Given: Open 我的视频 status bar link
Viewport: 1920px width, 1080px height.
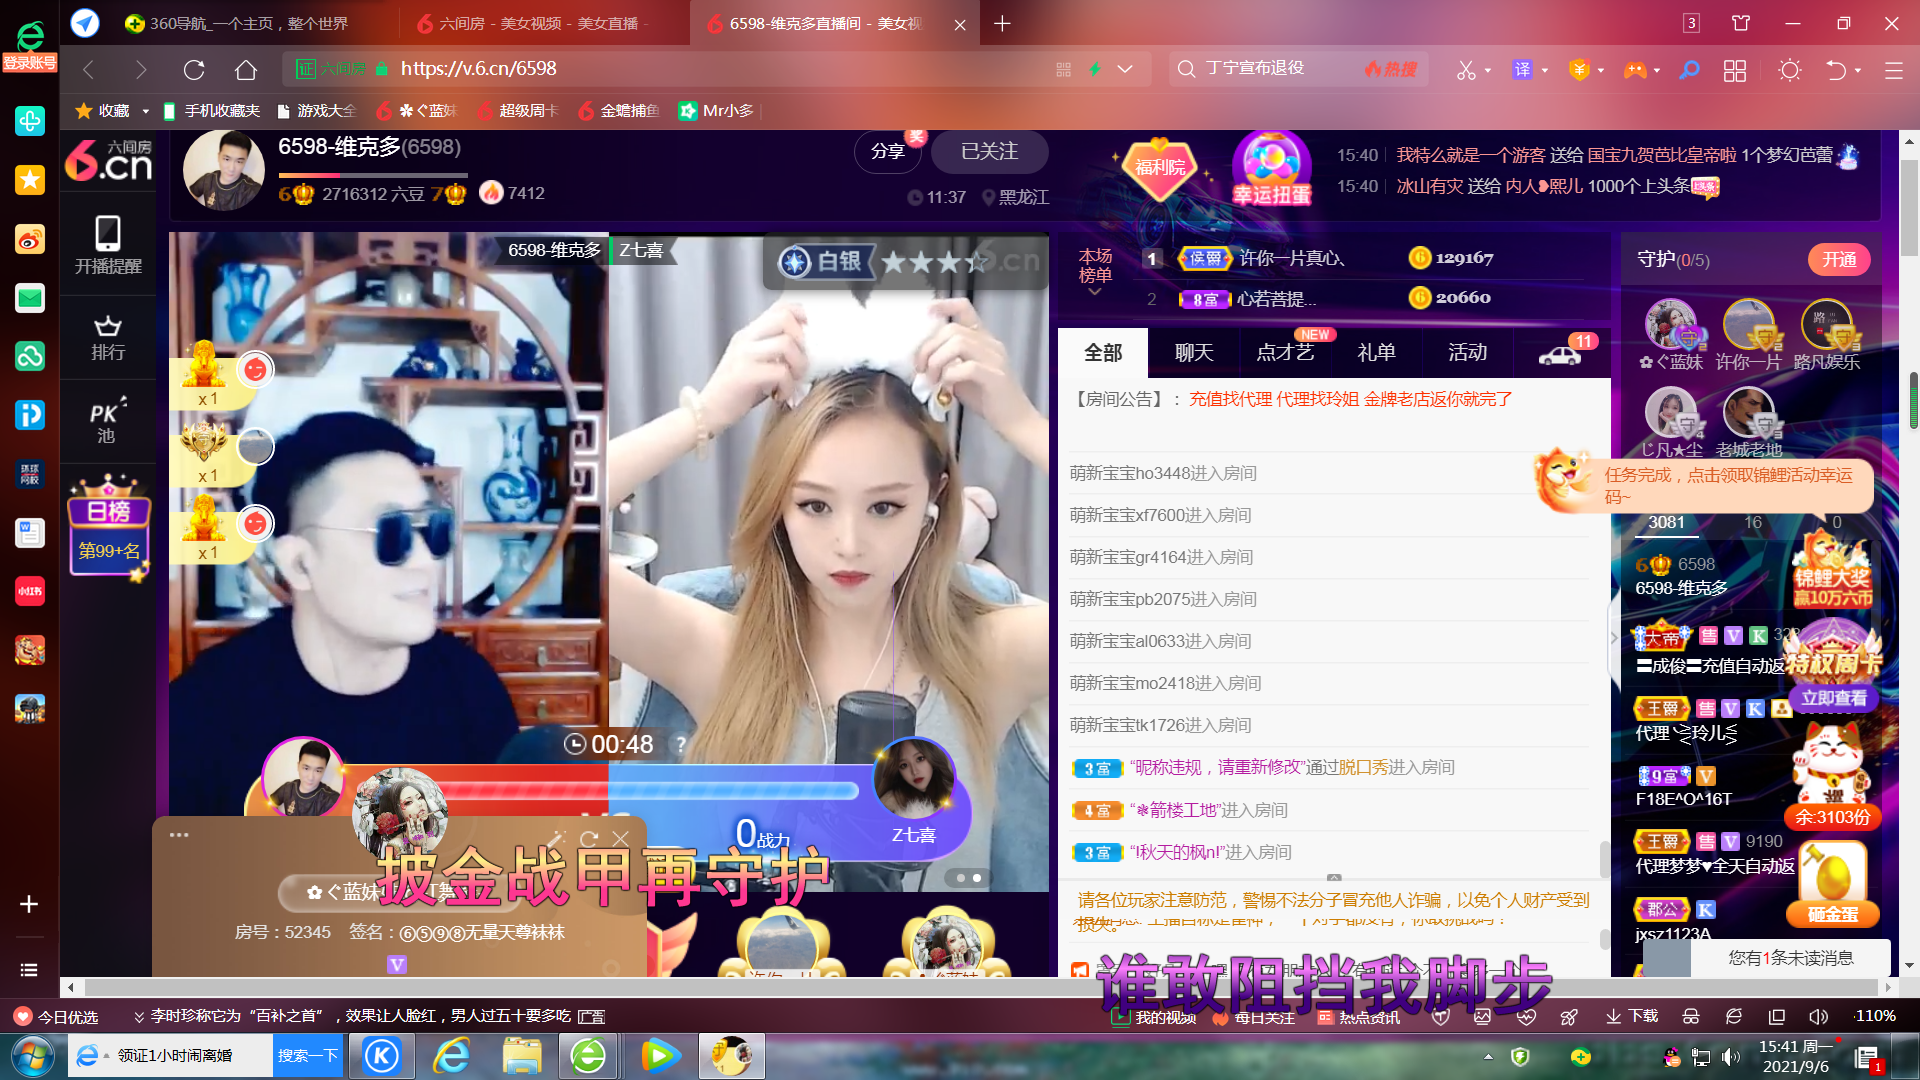Looking at the screenshot, I should coord(1154,1017).
